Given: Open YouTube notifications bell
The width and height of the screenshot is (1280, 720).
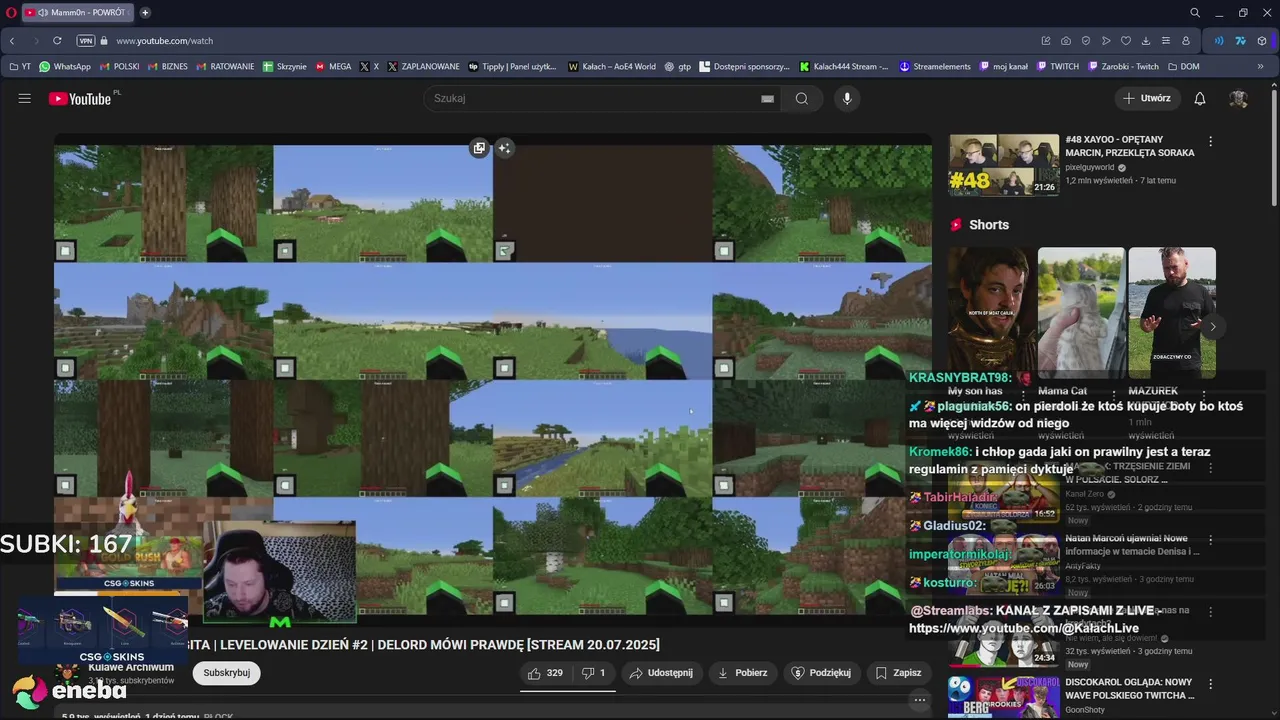Looking at the screenshot, I should tap(1200, 98).
